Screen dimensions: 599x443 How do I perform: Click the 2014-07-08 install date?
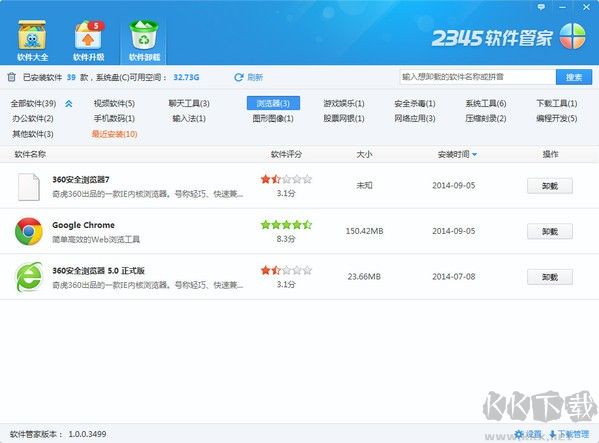click(x=453, y=276)
